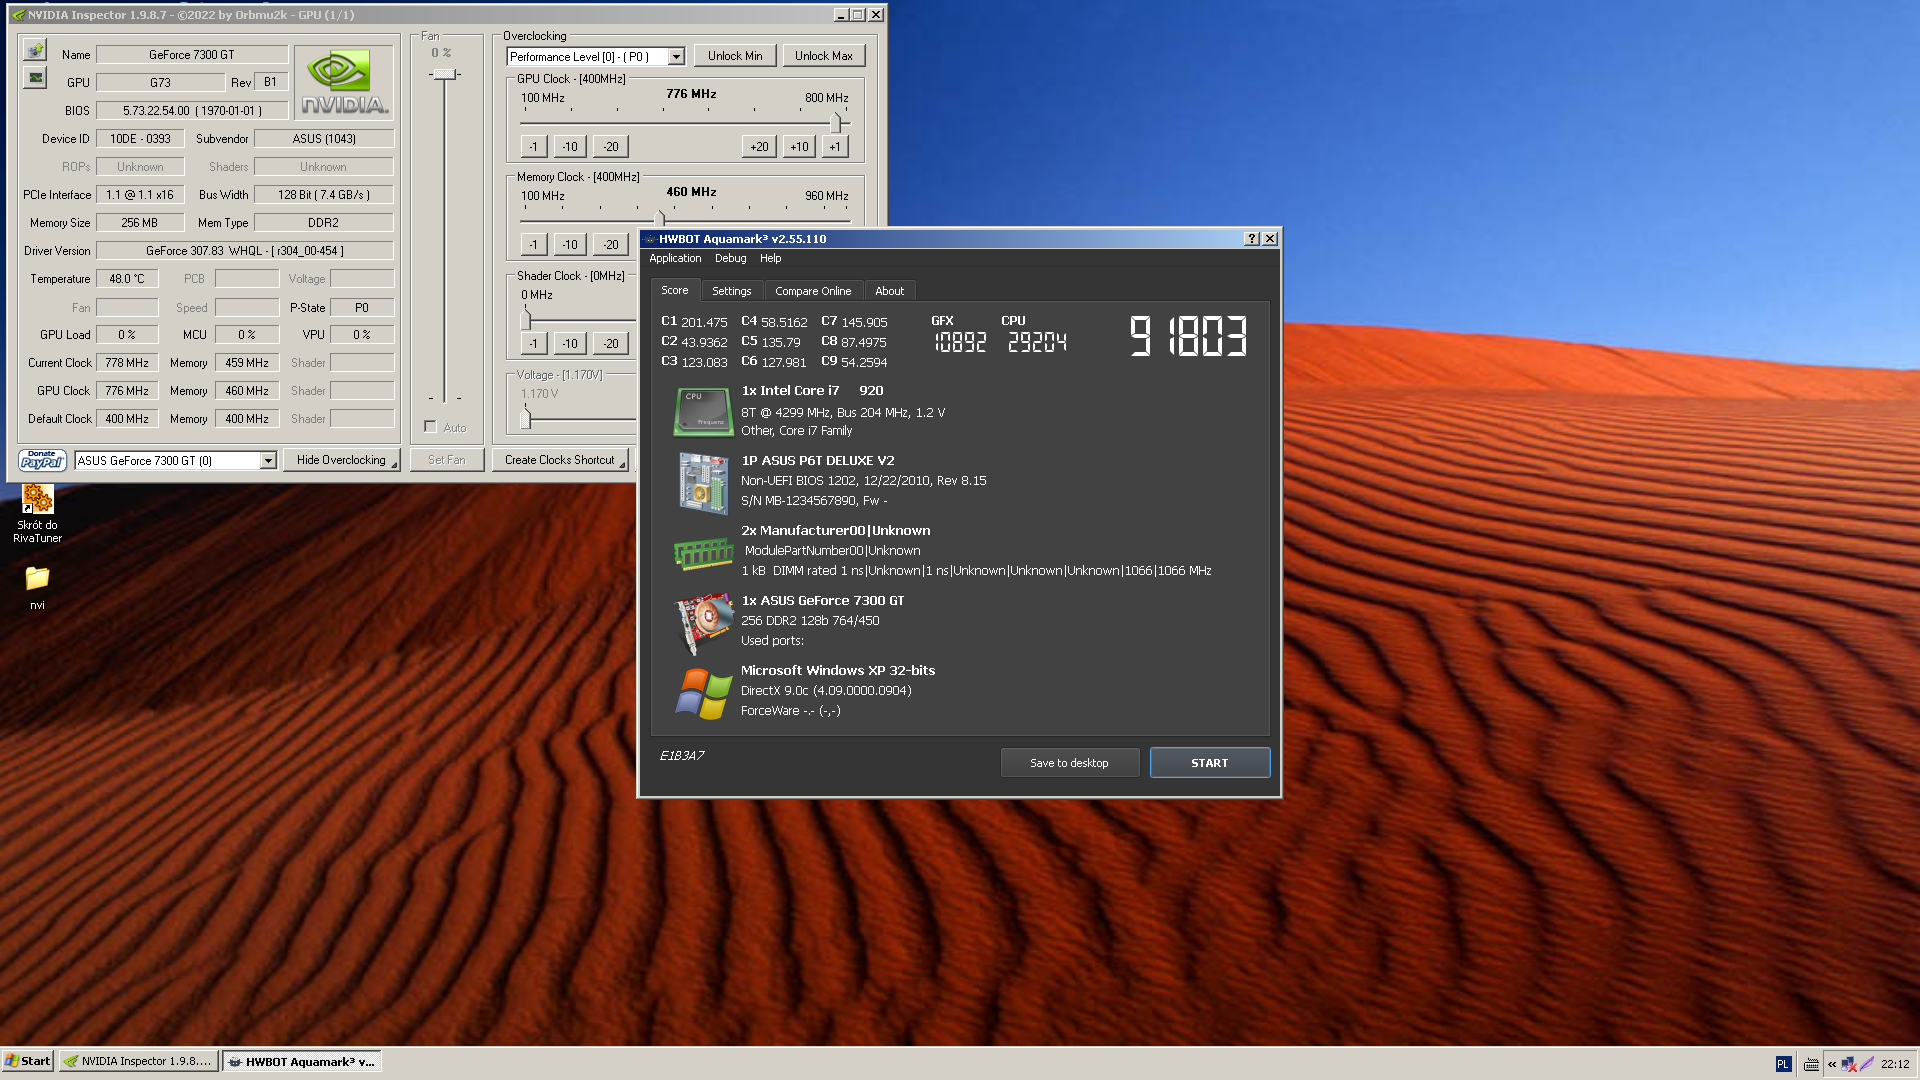Click the disconnected network tray icon
Screen dimensions: 1920x1080
click(x=1849, y=1064)
